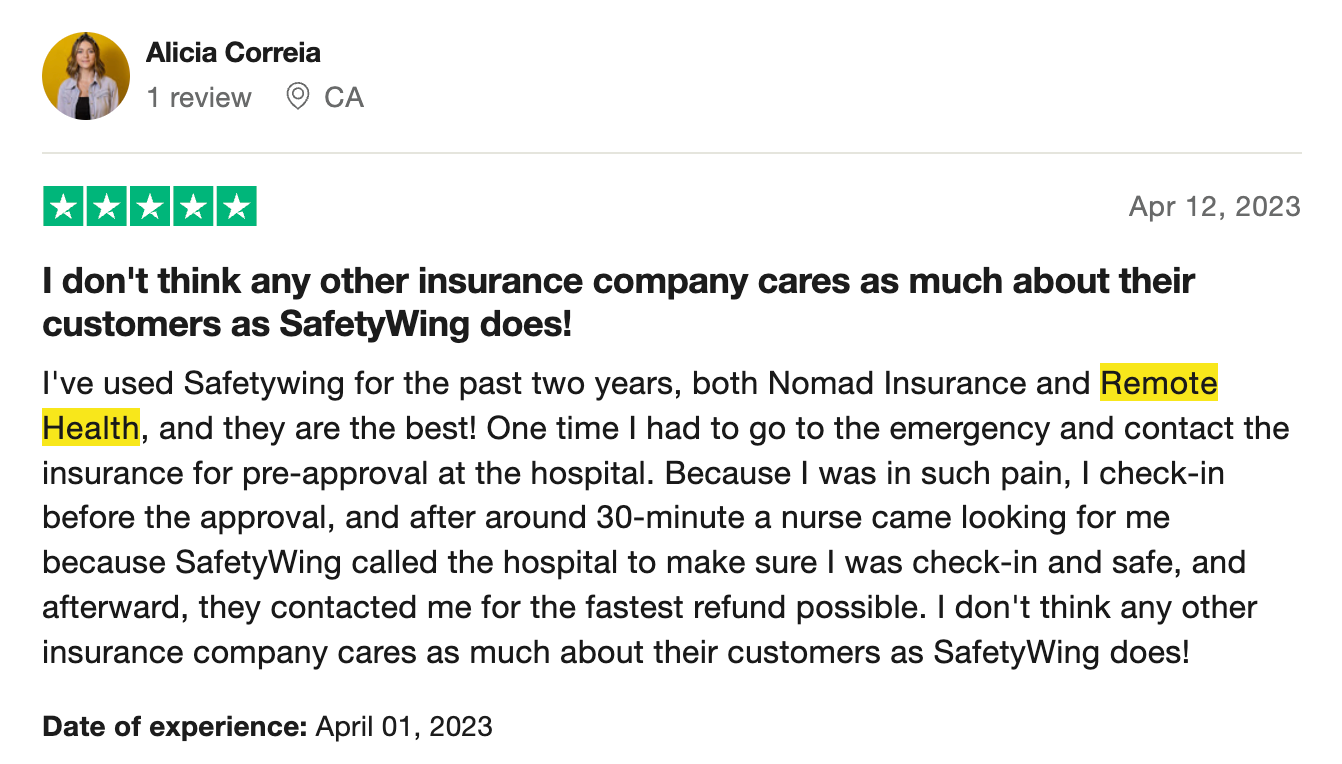Click the location pin icon

pyautogui.click(x=298, y=97)
